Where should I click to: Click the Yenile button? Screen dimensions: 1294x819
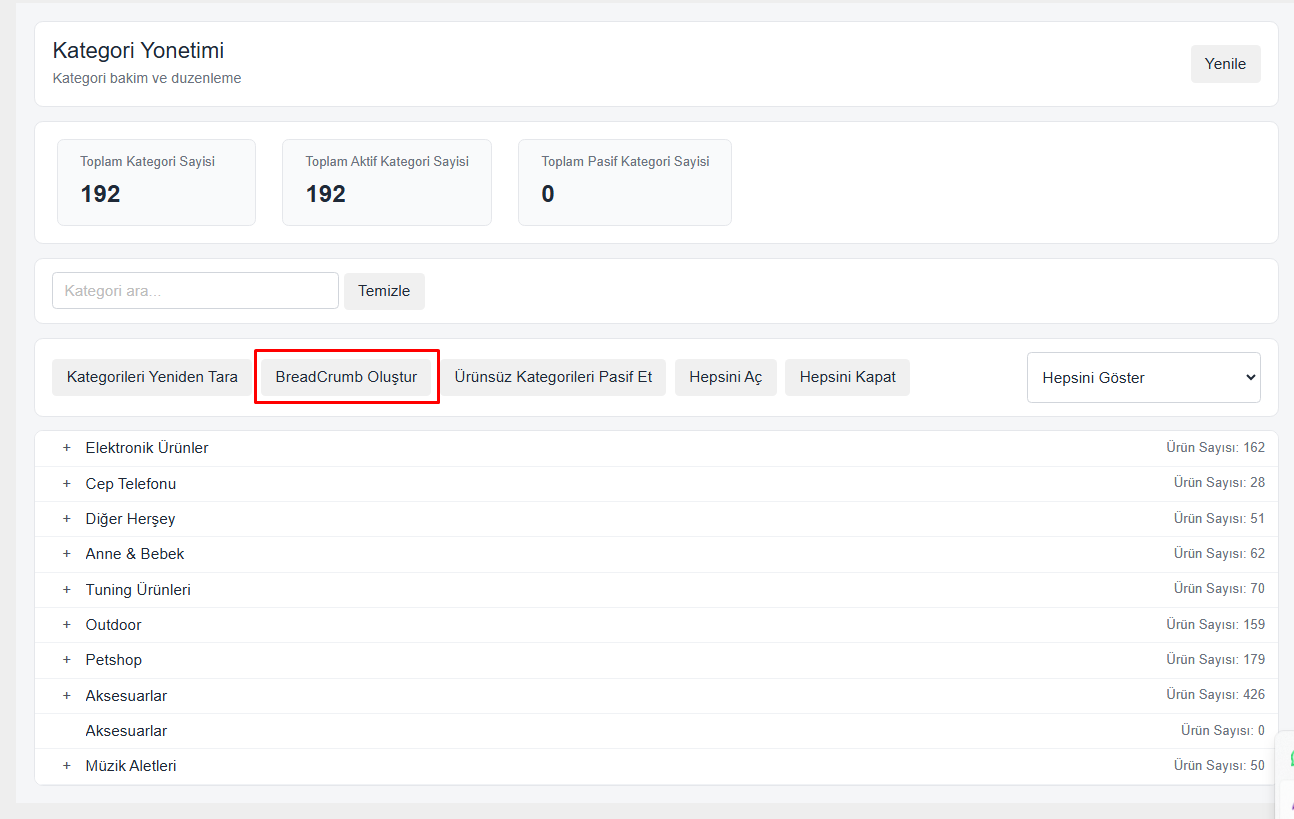coord(1225,64)
